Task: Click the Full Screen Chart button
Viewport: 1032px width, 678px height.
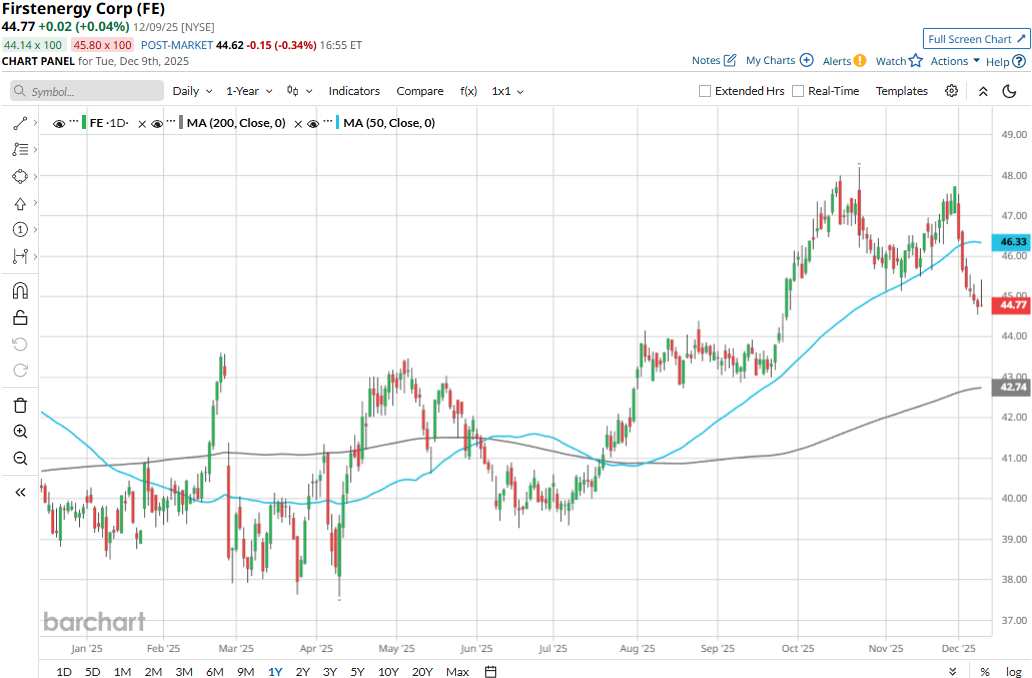Action: [976, 39]
